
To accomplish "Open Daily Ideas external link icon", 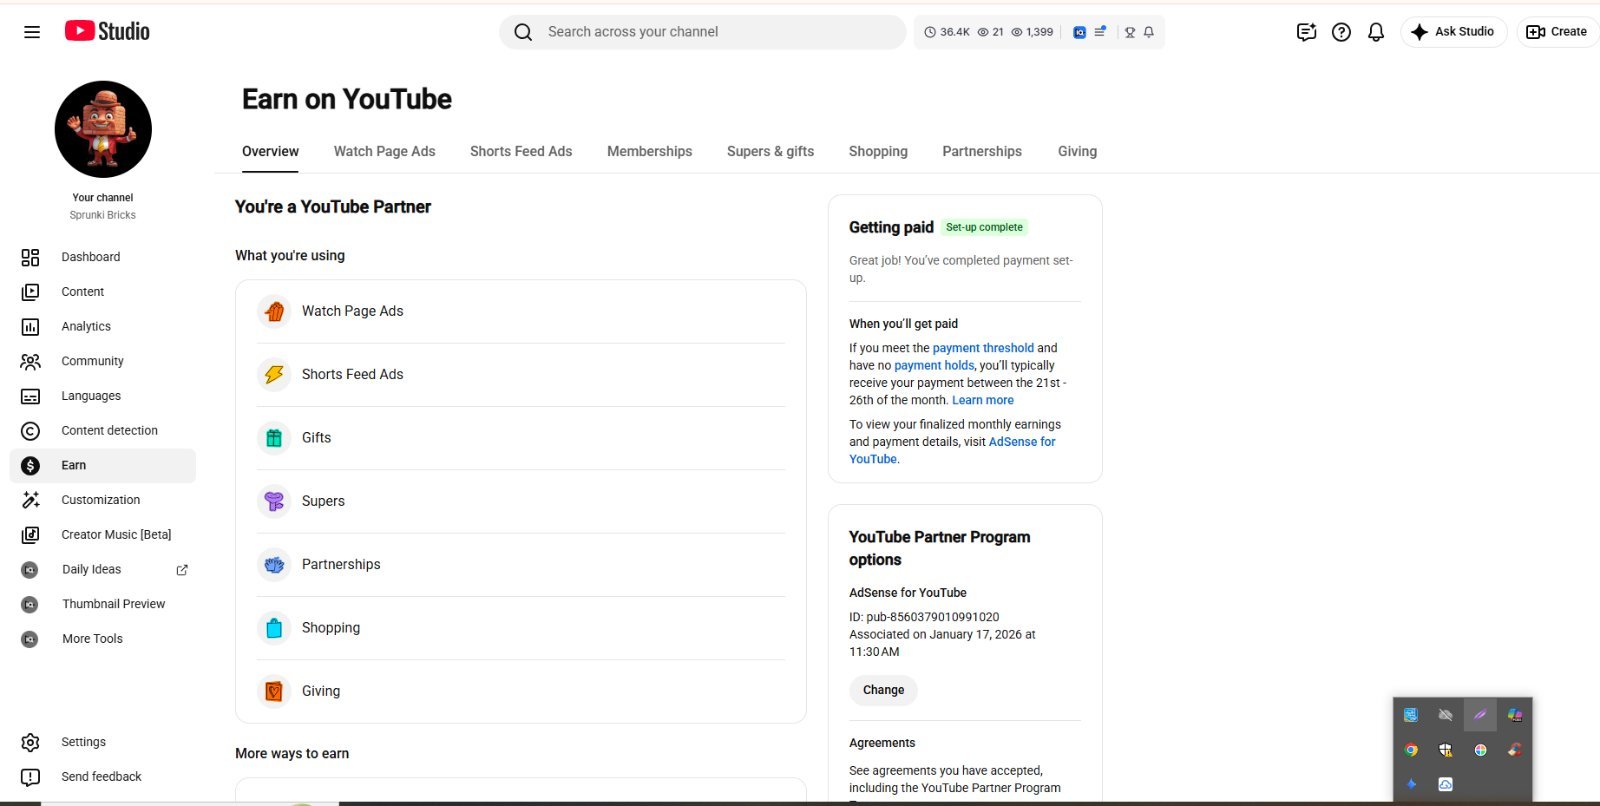I will pos(182,570).
